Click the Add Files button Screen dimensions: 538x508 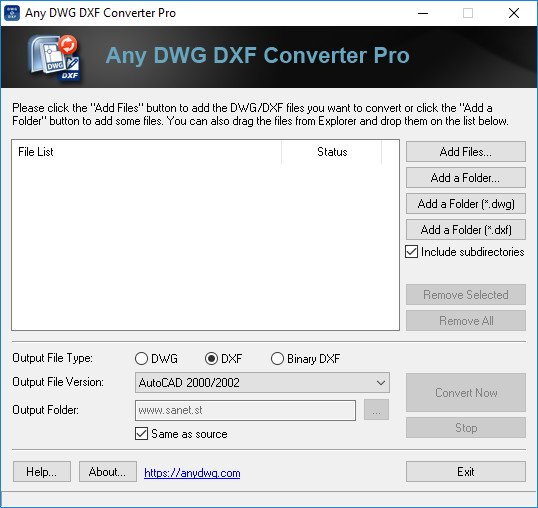click(x=466, y=152)
